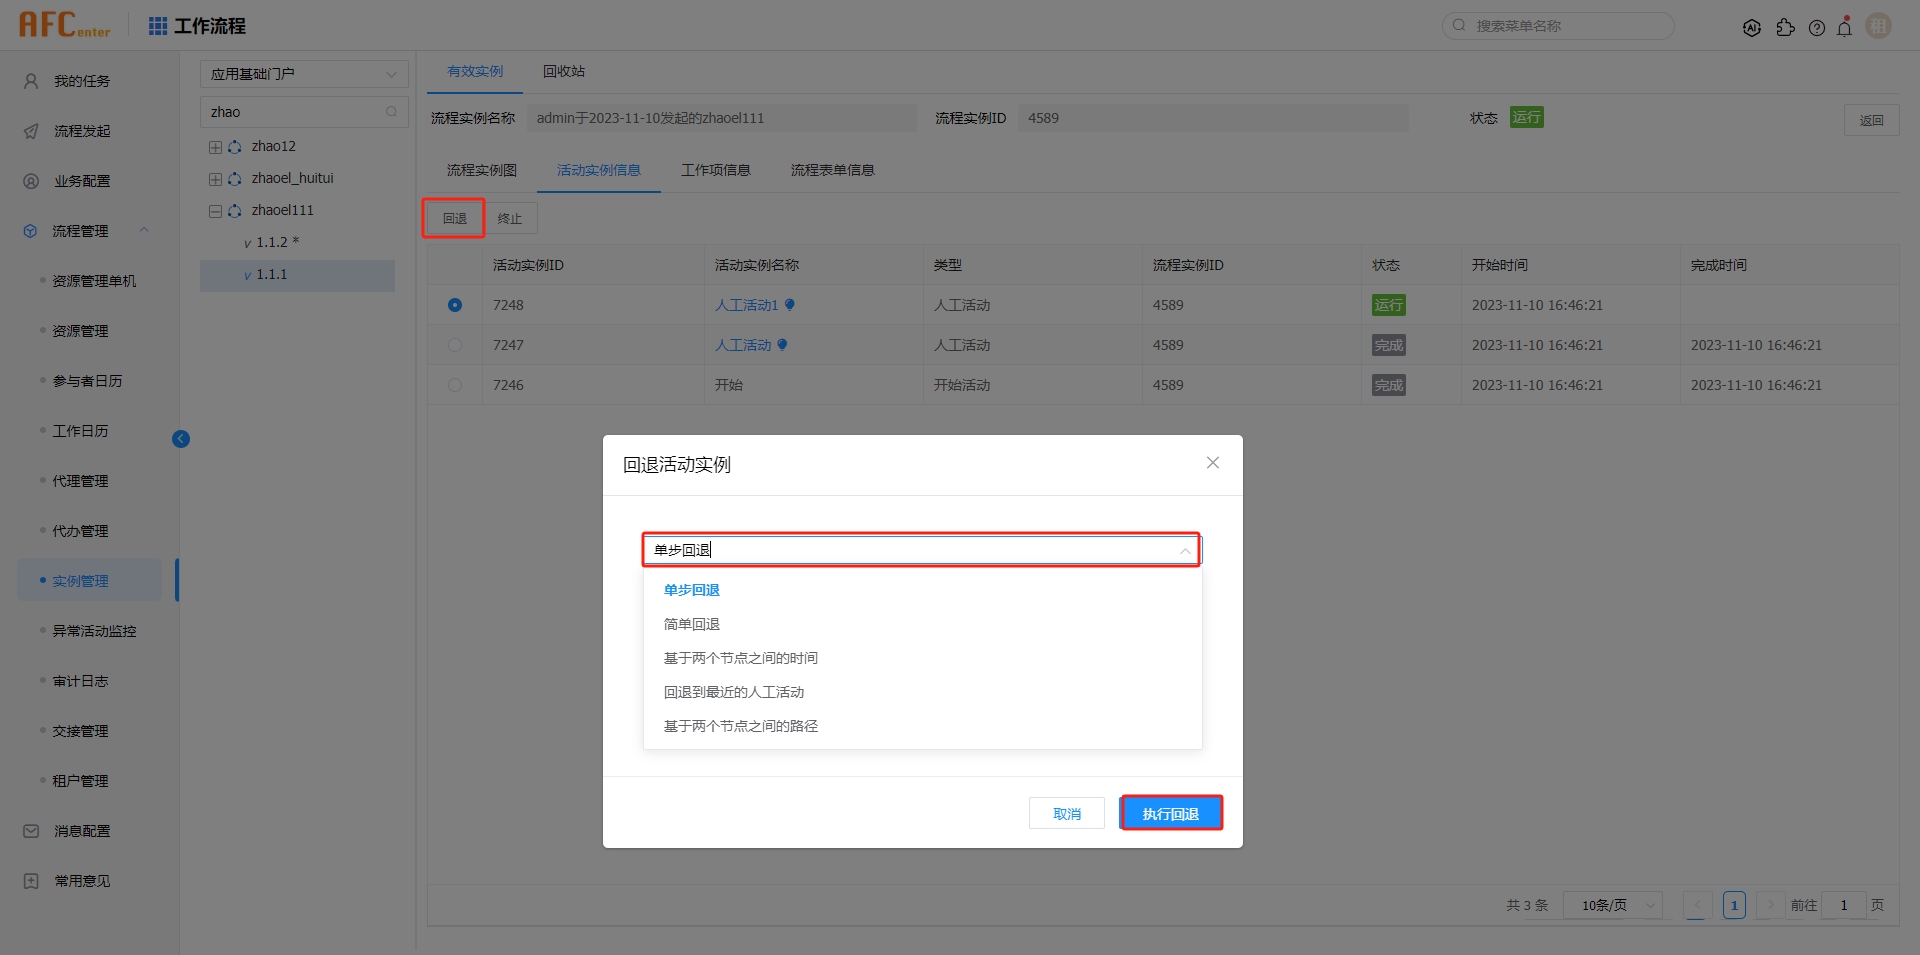Click the user avatar in top right corner
Viewport: 1920px width, 955px height.
coord(1878,26)
